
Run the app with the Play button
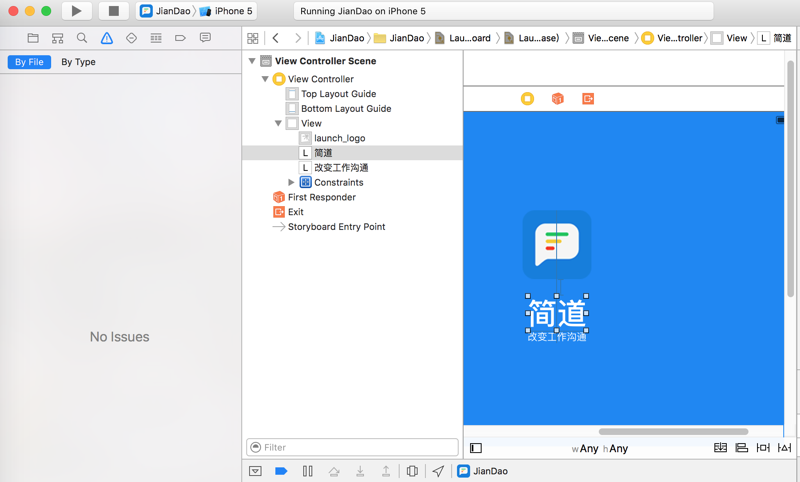point(77,11)
